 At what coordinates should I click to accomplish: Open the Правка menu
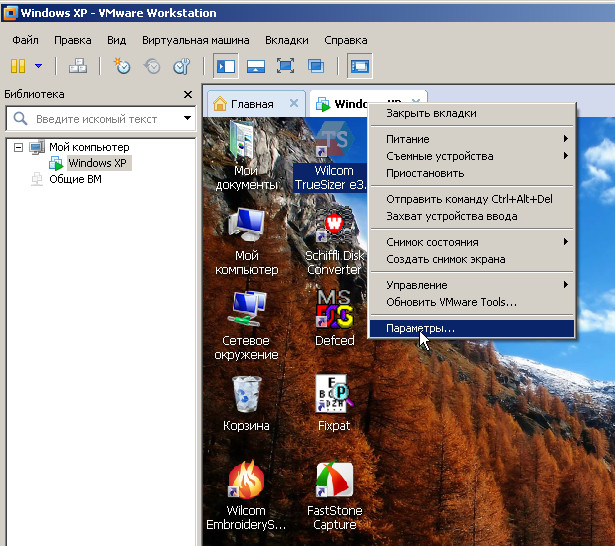[x=73, y=40]
